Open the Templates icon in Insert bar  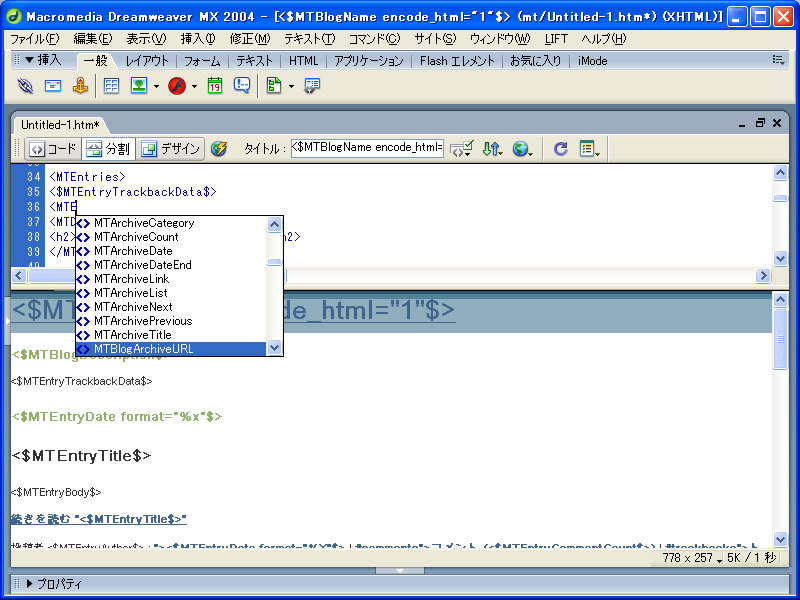[274, 86]
